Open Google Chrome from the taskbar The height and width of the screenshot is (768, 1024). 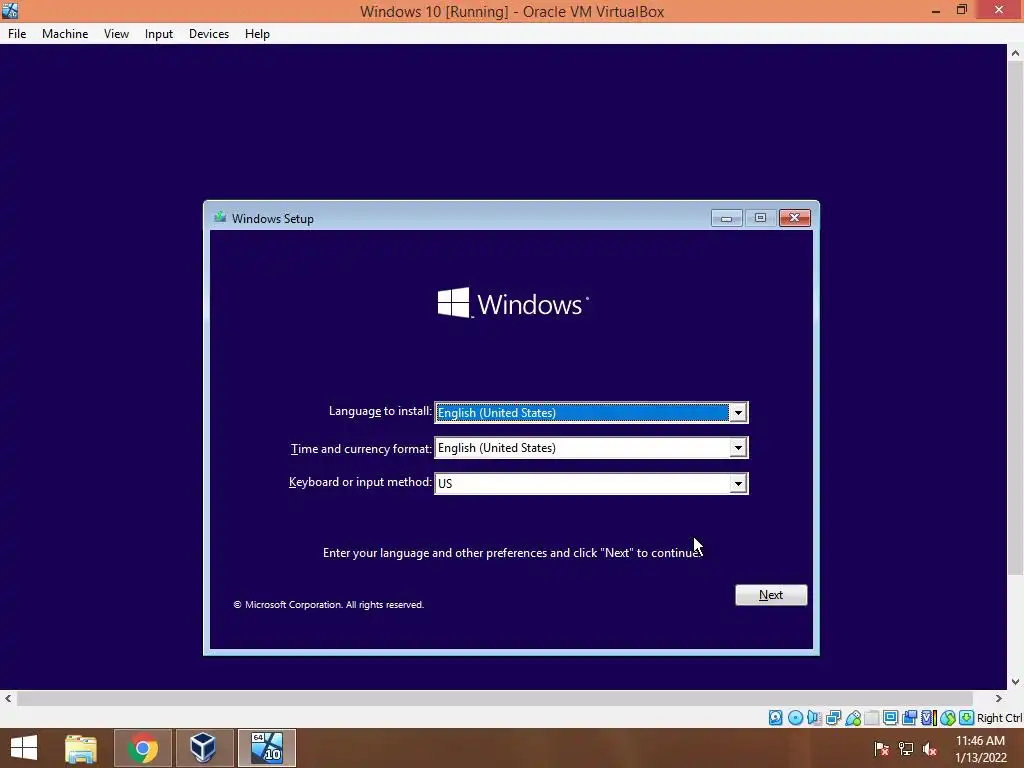tap(143, 748)
